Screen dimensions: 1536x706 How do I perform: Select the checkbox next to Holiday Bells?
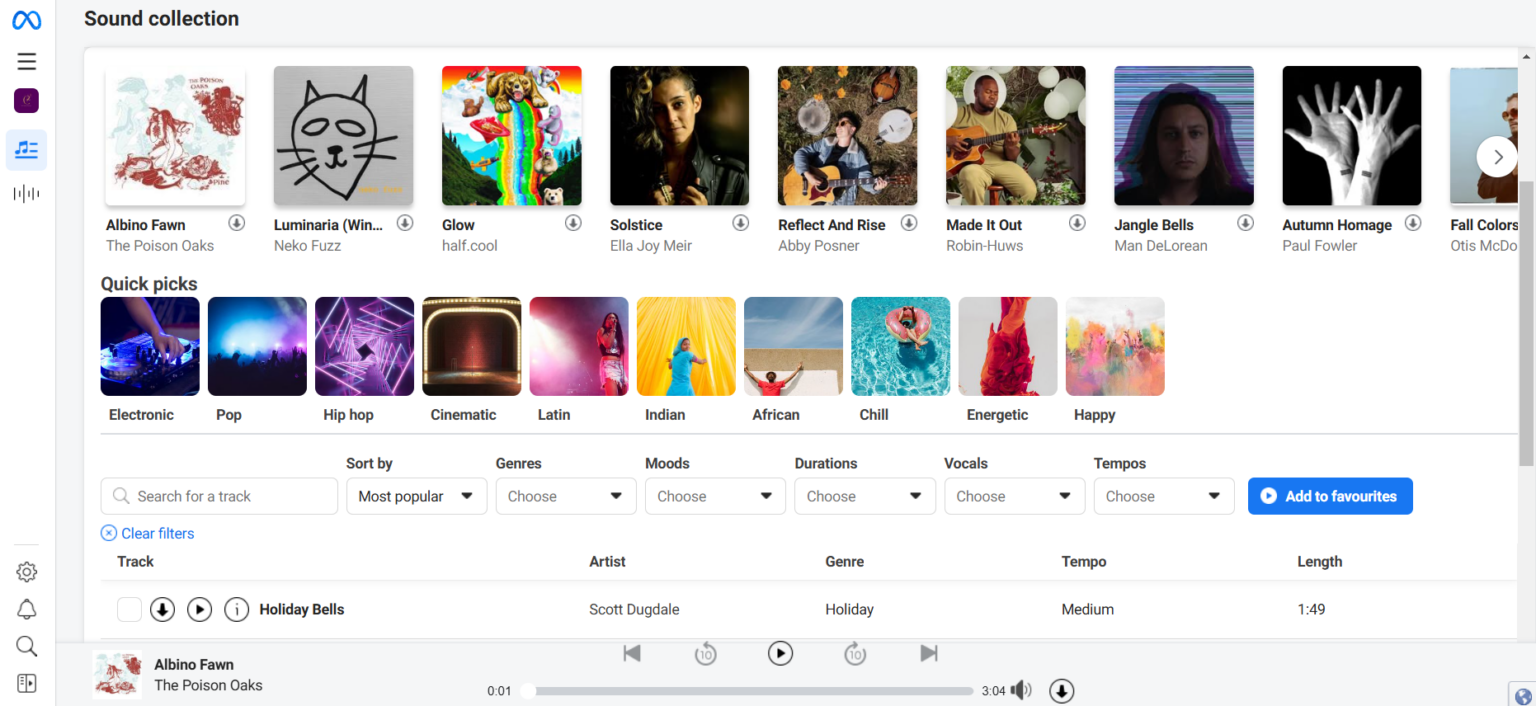pos(129,609)
